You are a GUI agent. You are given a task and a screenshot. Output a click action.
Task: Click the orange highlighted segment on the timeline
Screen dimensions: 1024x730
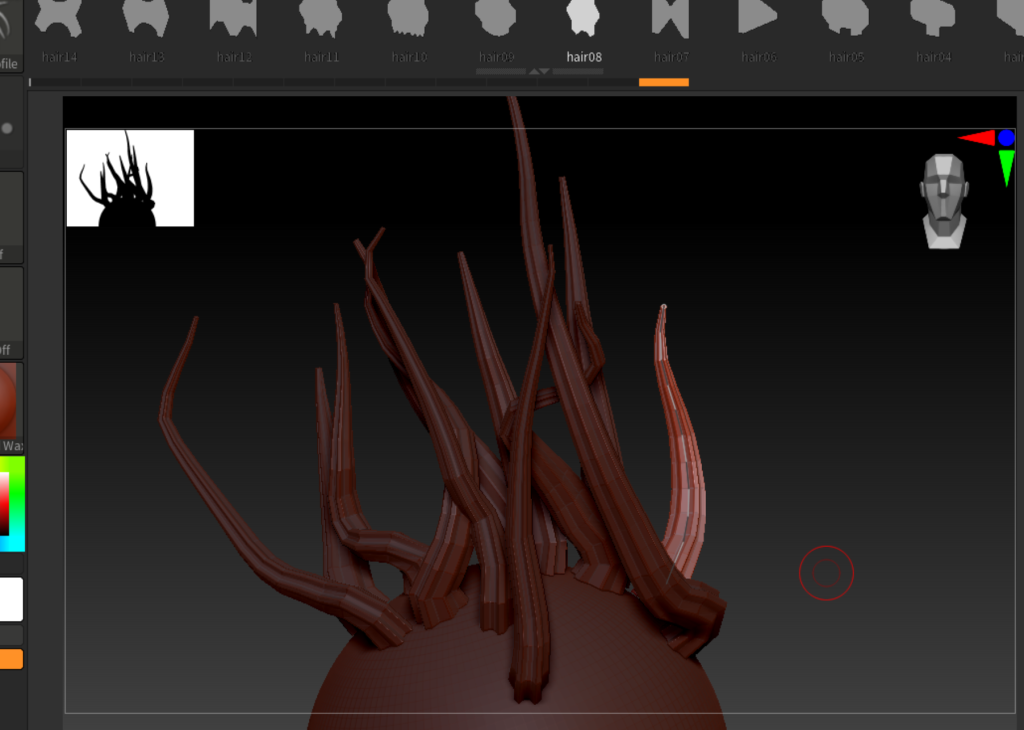(x=664, y=82)
